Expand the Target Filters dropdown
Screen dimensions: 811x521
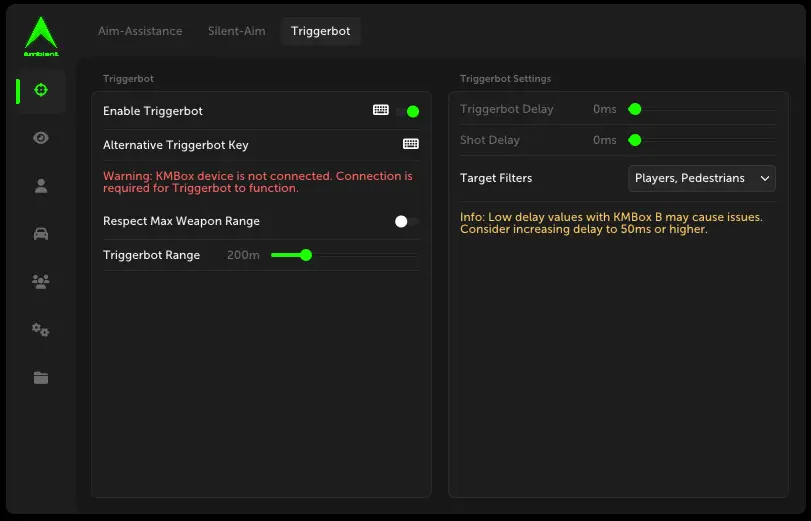(x=702, y=178)
